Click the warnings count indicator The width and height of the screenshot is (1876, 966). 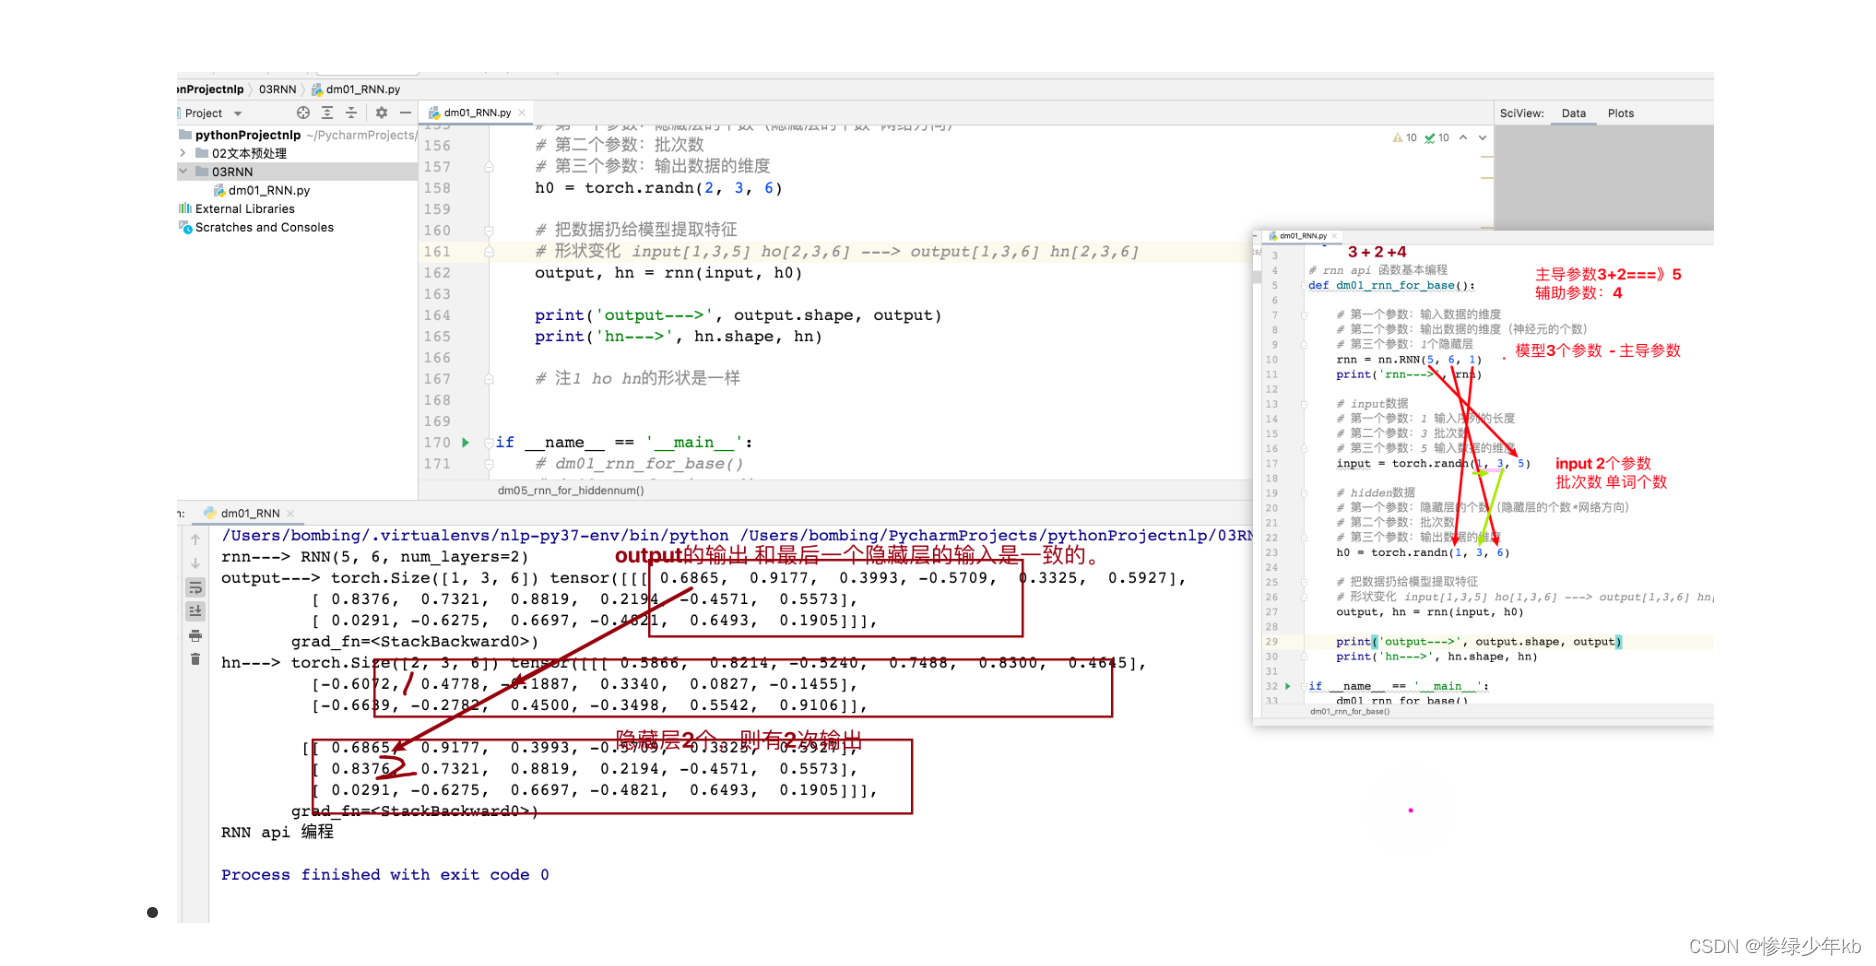(x=1405, y=138)
